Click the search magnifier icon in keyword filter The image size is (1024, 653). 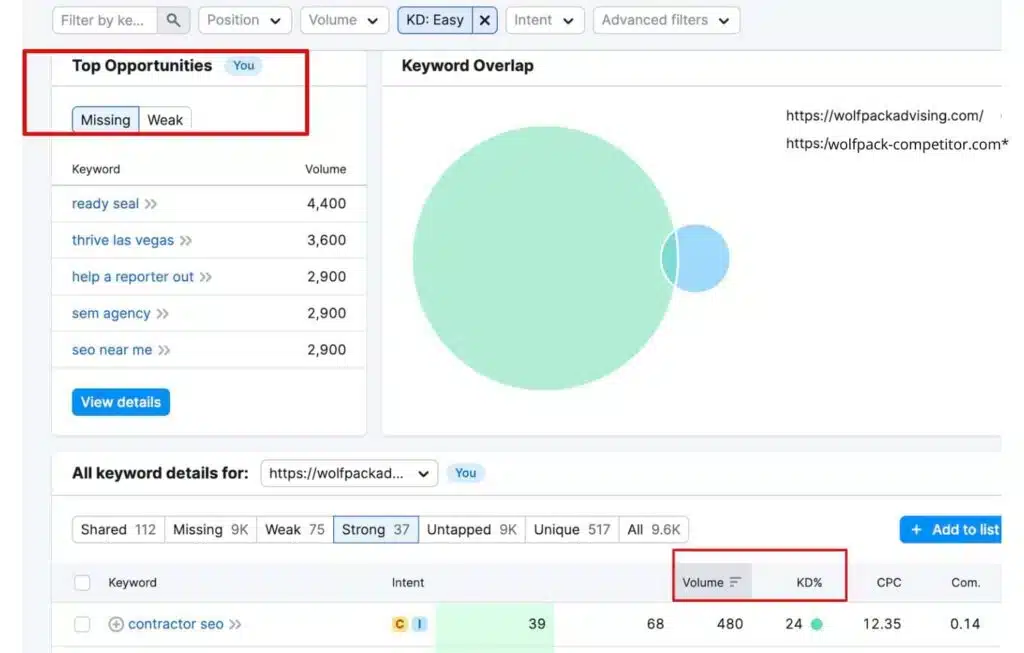(173, 20)
